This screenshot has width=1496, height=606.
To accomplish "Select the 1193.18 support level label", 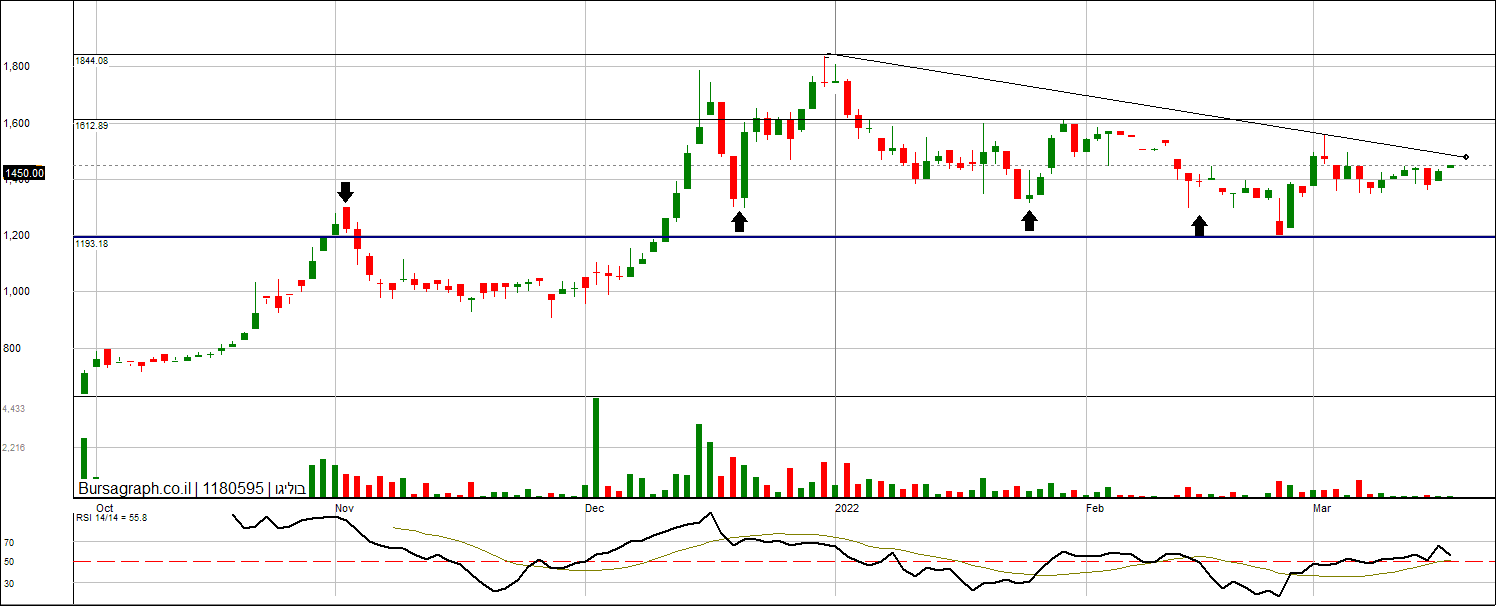I will click(92, 243).
